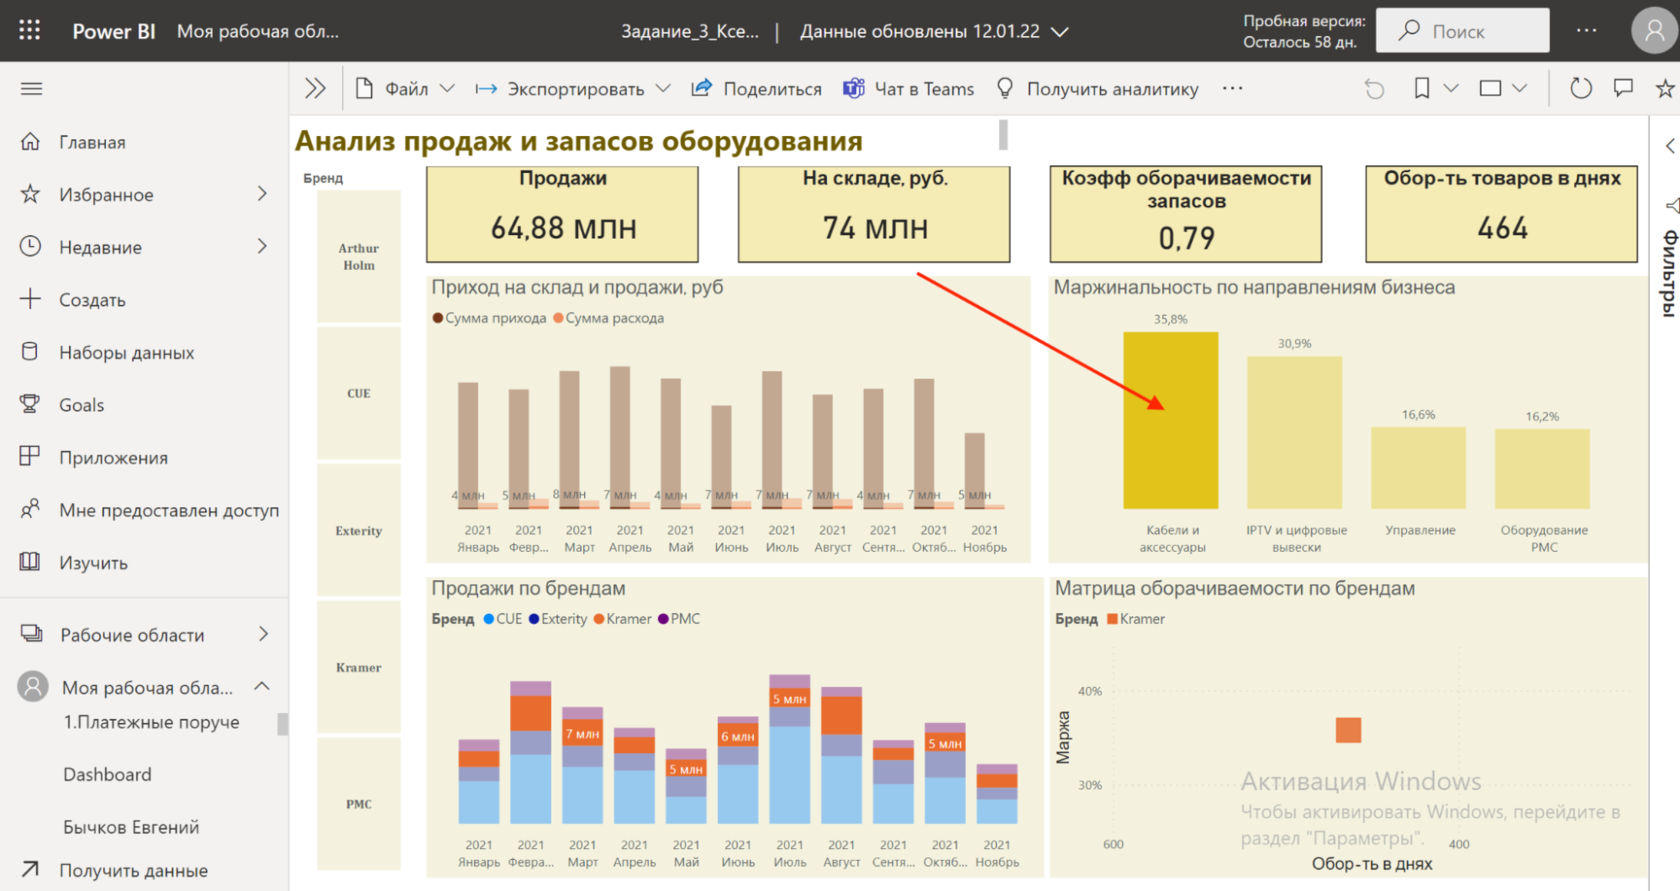
Task: Click IPTV и цифровые вывески bar
Action: 1295,432
